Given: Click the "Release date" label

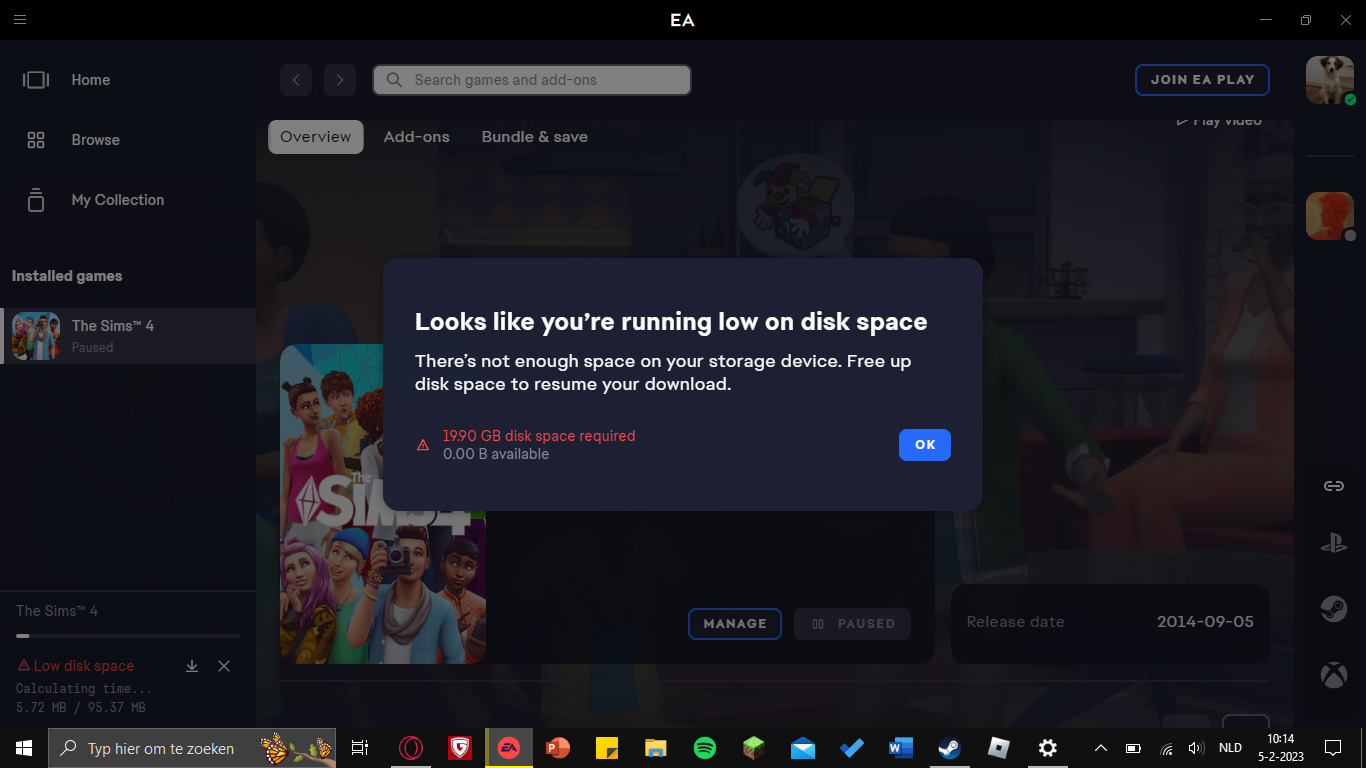Looking at the screenshot, I should click(1015, 622).
